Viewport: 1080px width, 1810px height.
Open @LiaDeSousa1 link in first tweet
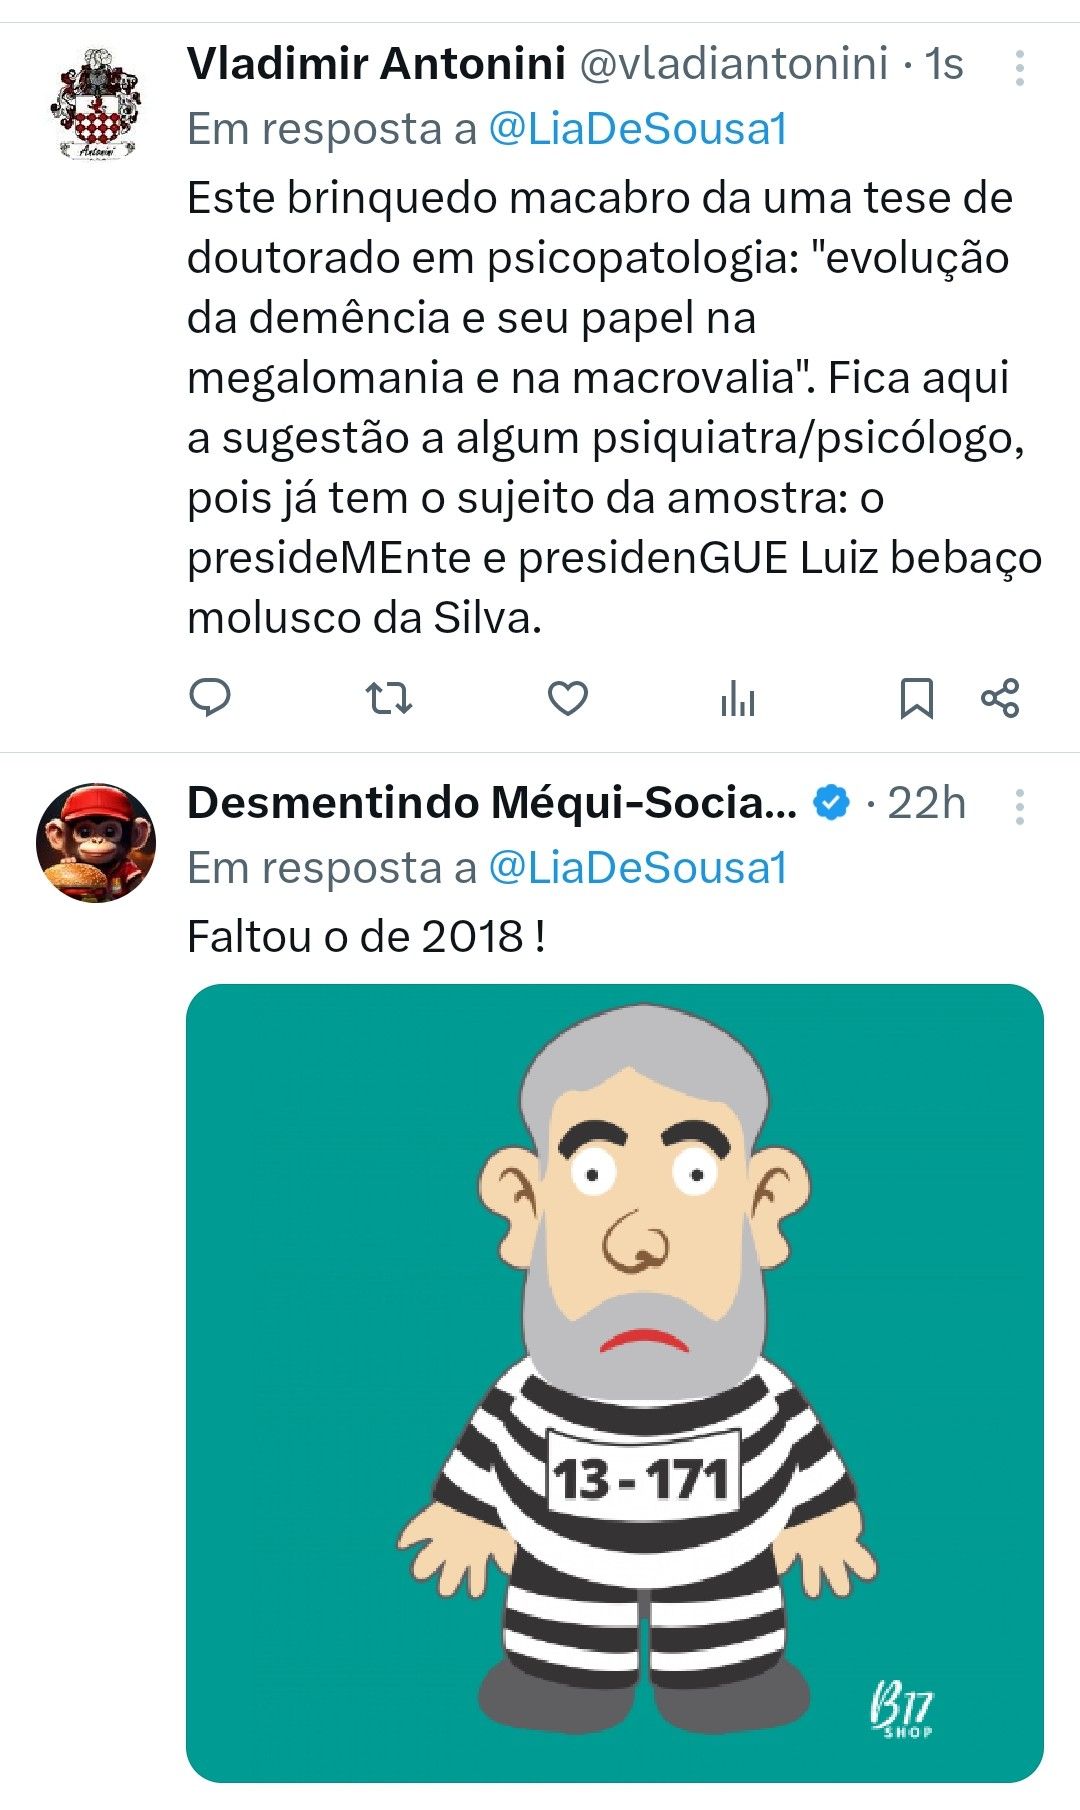point(637,129)
